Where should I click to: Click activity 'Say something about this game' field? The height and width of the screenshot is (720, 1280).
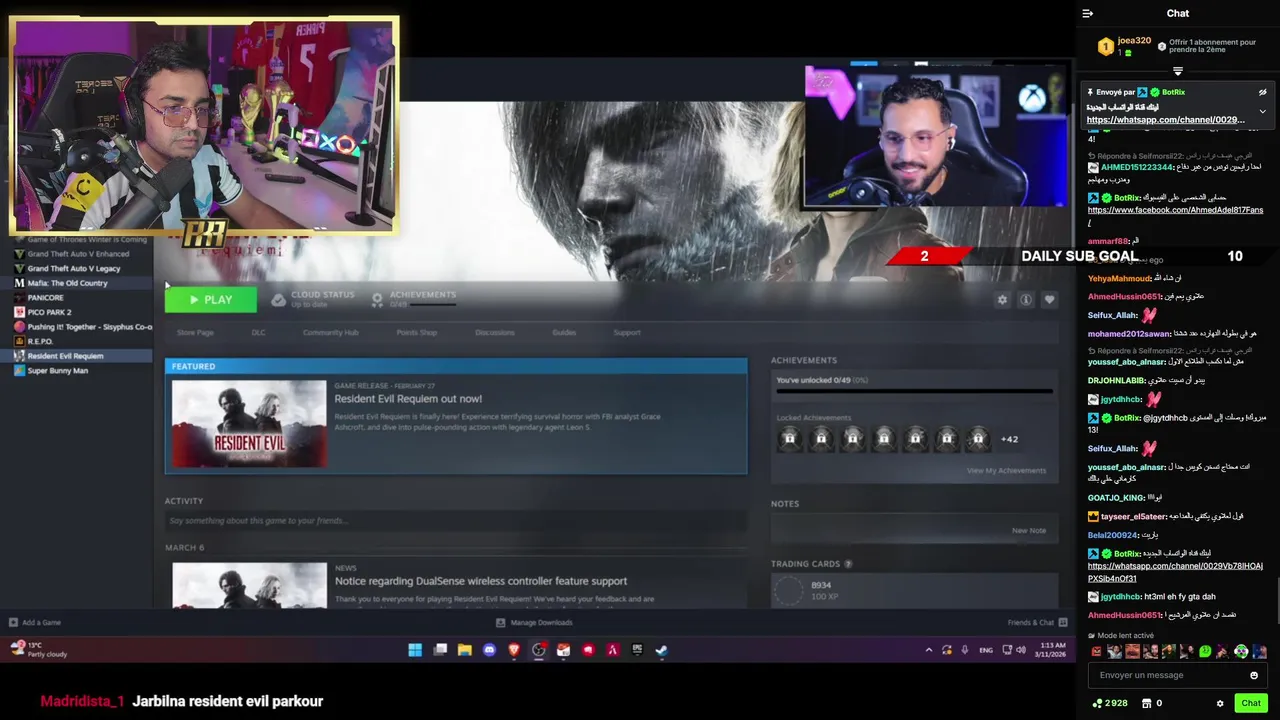(x=456, y=520)
